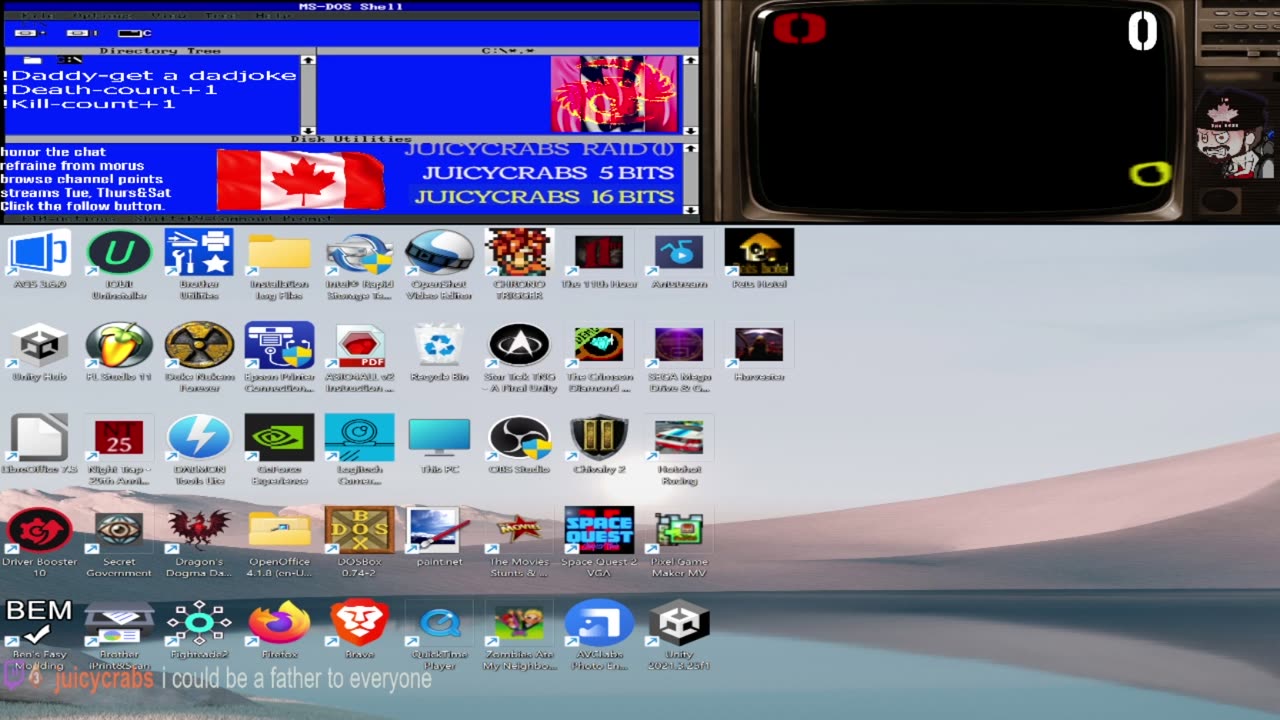The width and height of the screenshot is (1280, 720).
Task: Click the "JUICYCRABS 16 BITS" entry
Action: [x=545, y=196]
